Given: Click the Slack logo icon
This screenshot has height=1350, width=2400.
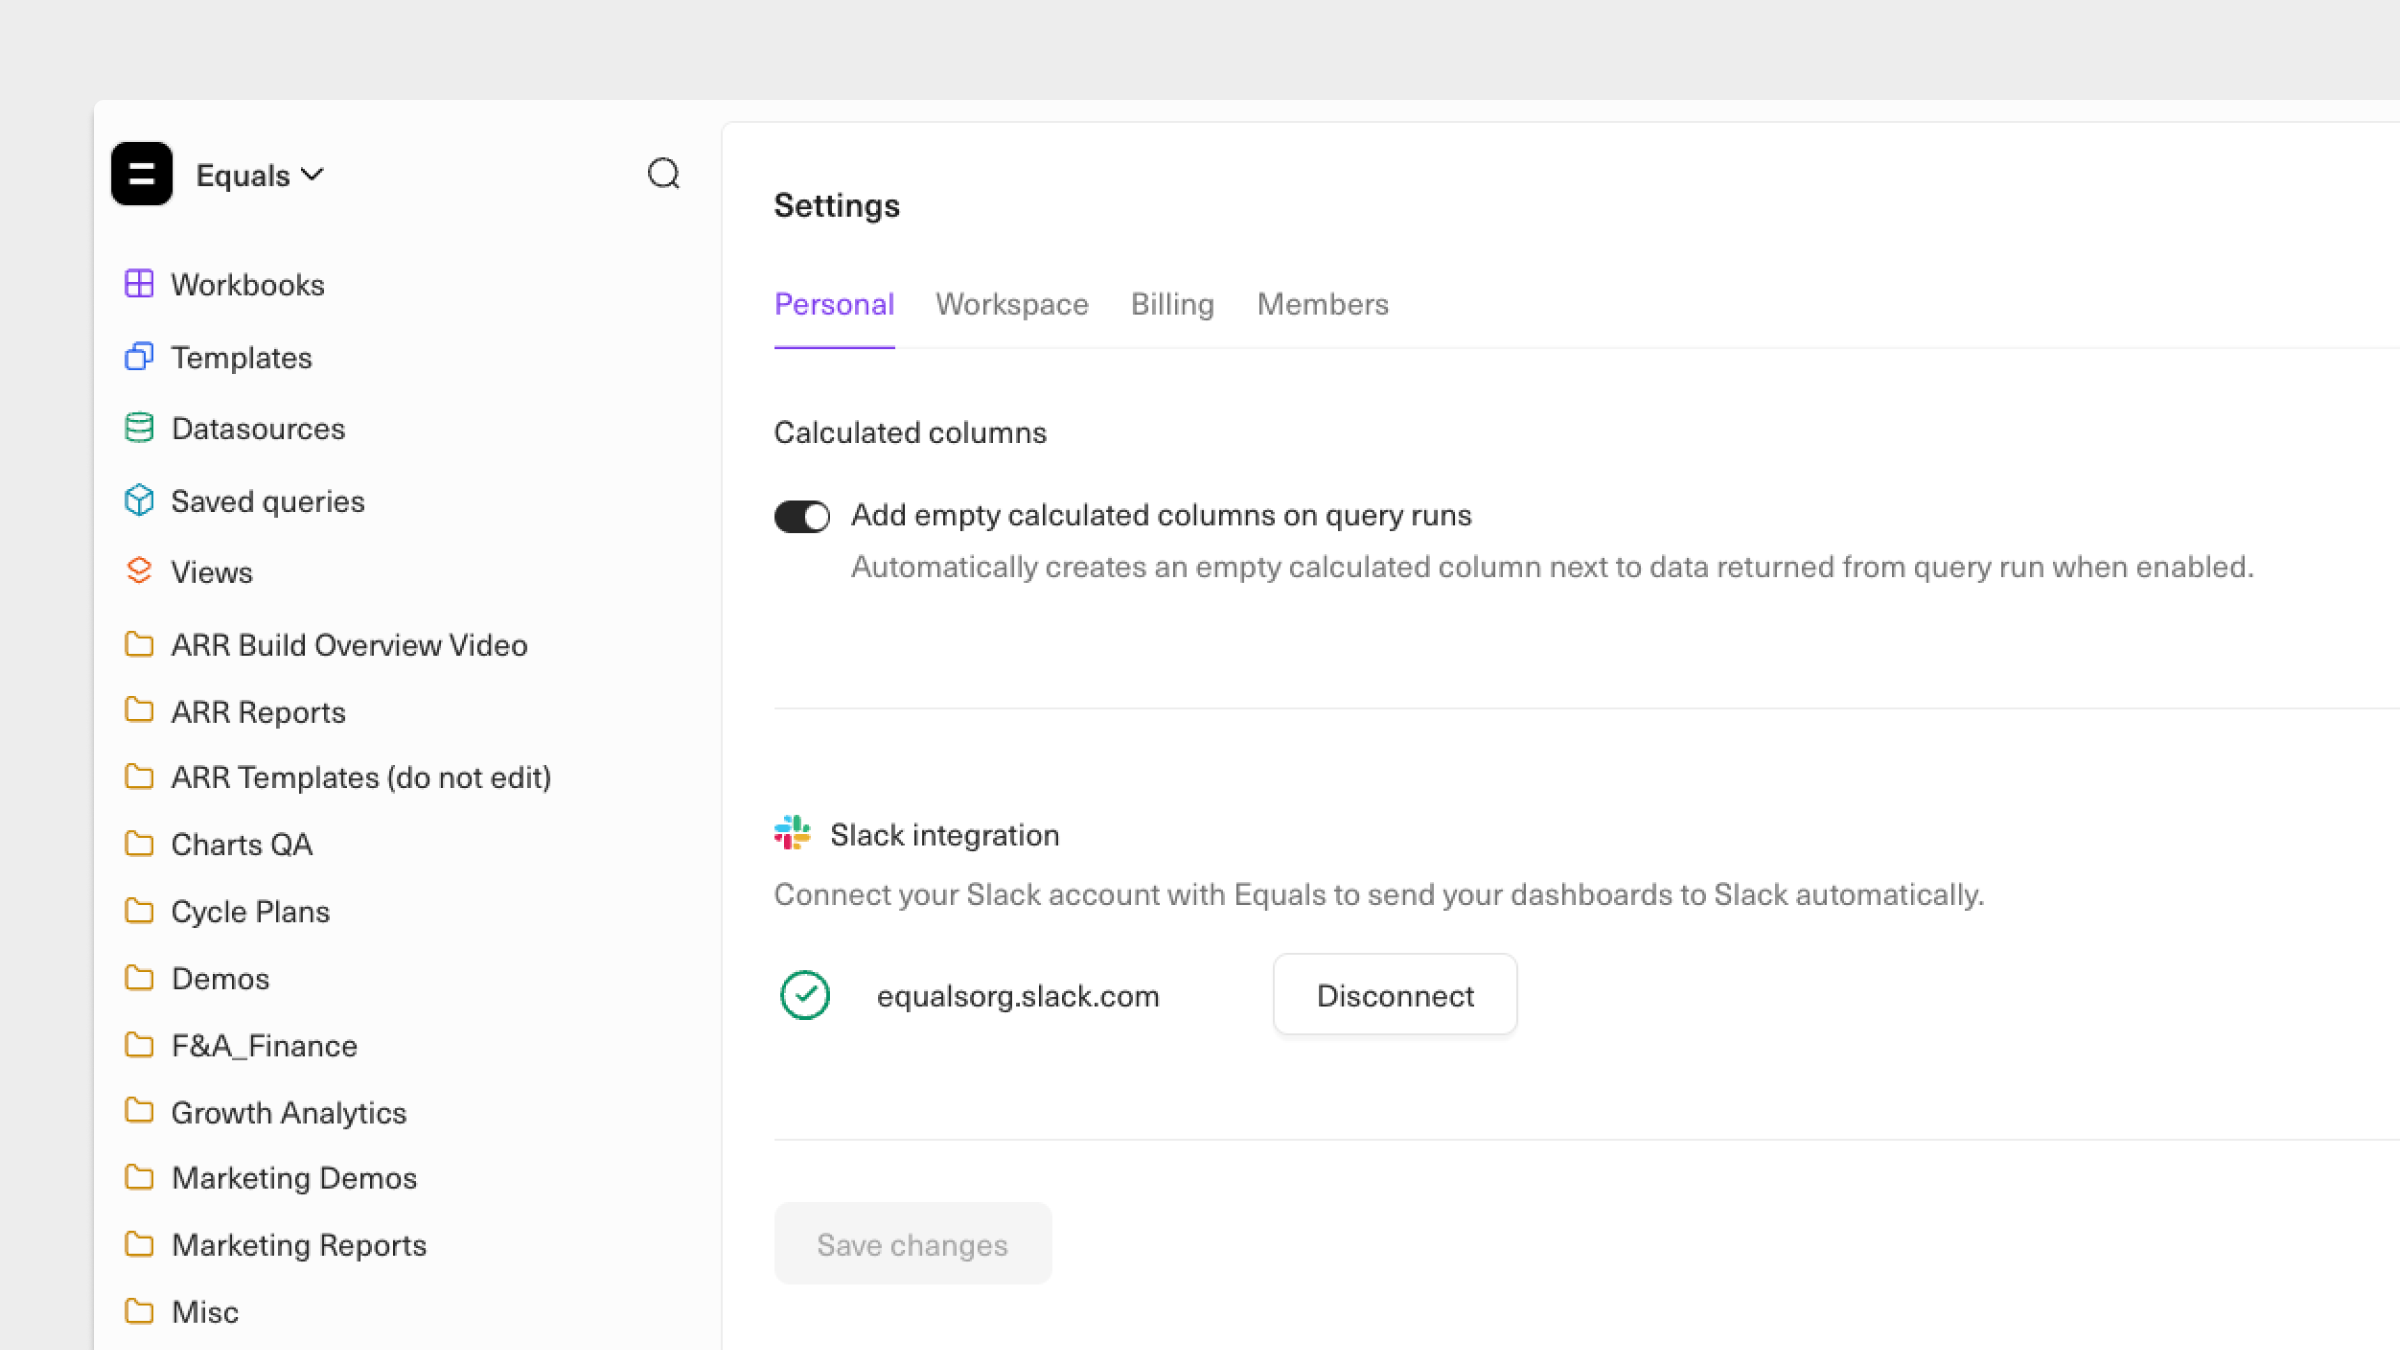Looking at the screenshot, I should point(792,833).
